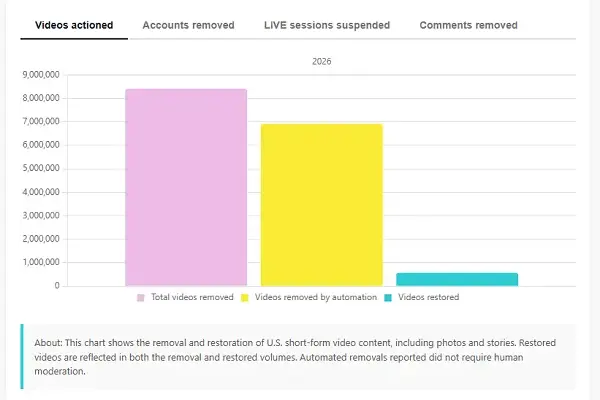Viewport: 600px width, 400px height.
Task: Switch to the Videos actioned tab
Action: click(x=74, y=25)
